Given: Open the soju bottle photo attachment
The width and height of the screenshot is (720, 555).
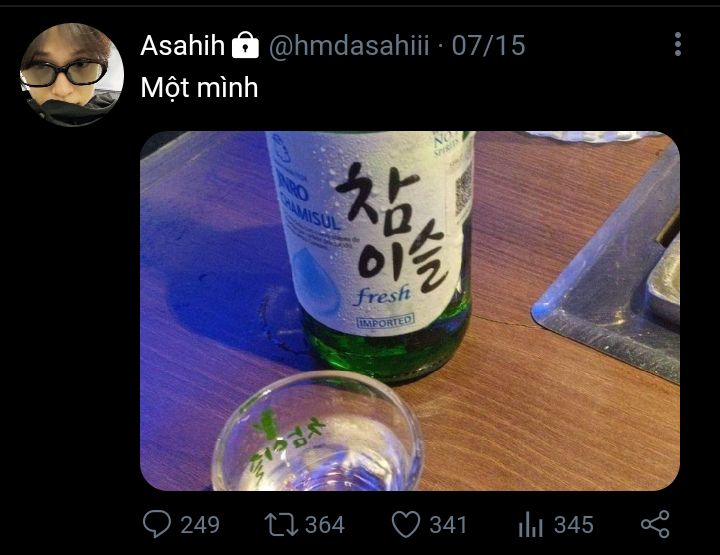Looking at the screenshot, I should point(410,311).
